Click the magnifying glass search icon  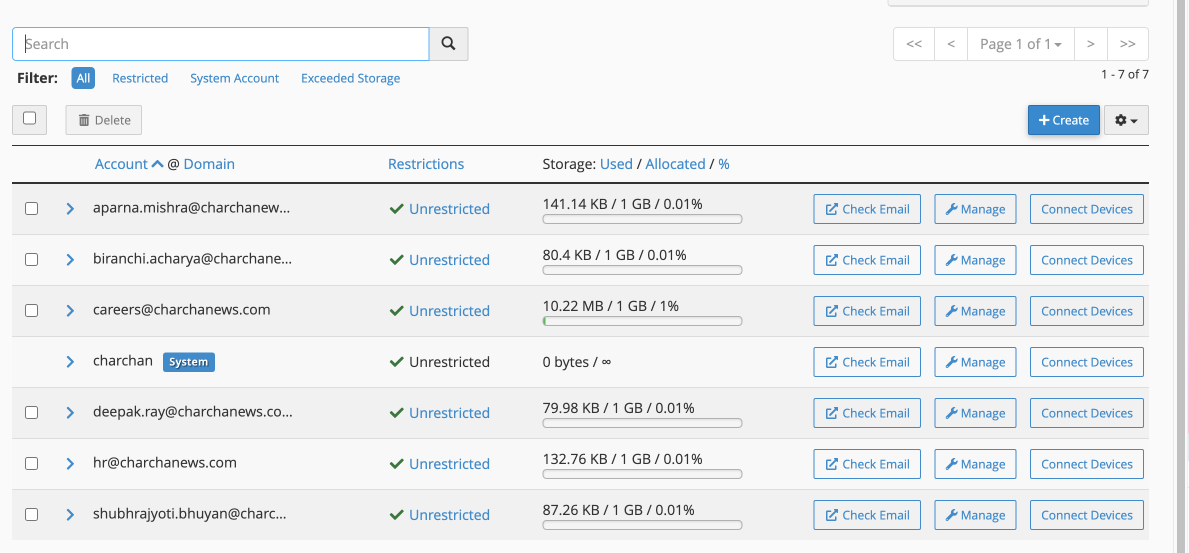[x=448, y=44]
